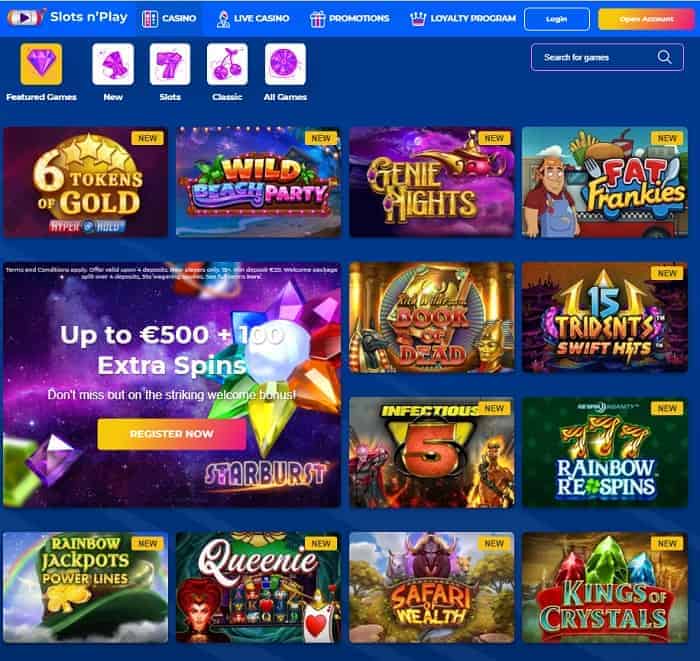
Task: Click the search magnifier icon
Action: click(664, 57)
